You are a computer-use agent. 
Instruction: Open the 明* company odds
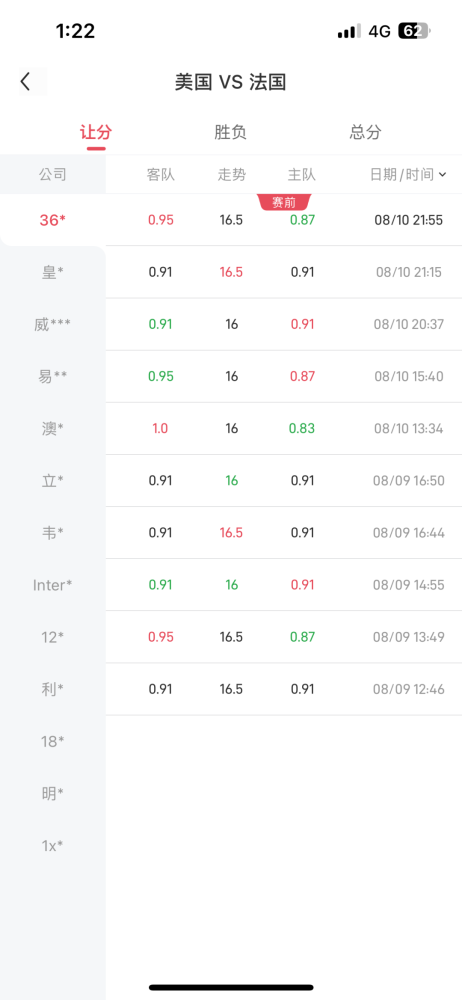(x=53, y=793)
